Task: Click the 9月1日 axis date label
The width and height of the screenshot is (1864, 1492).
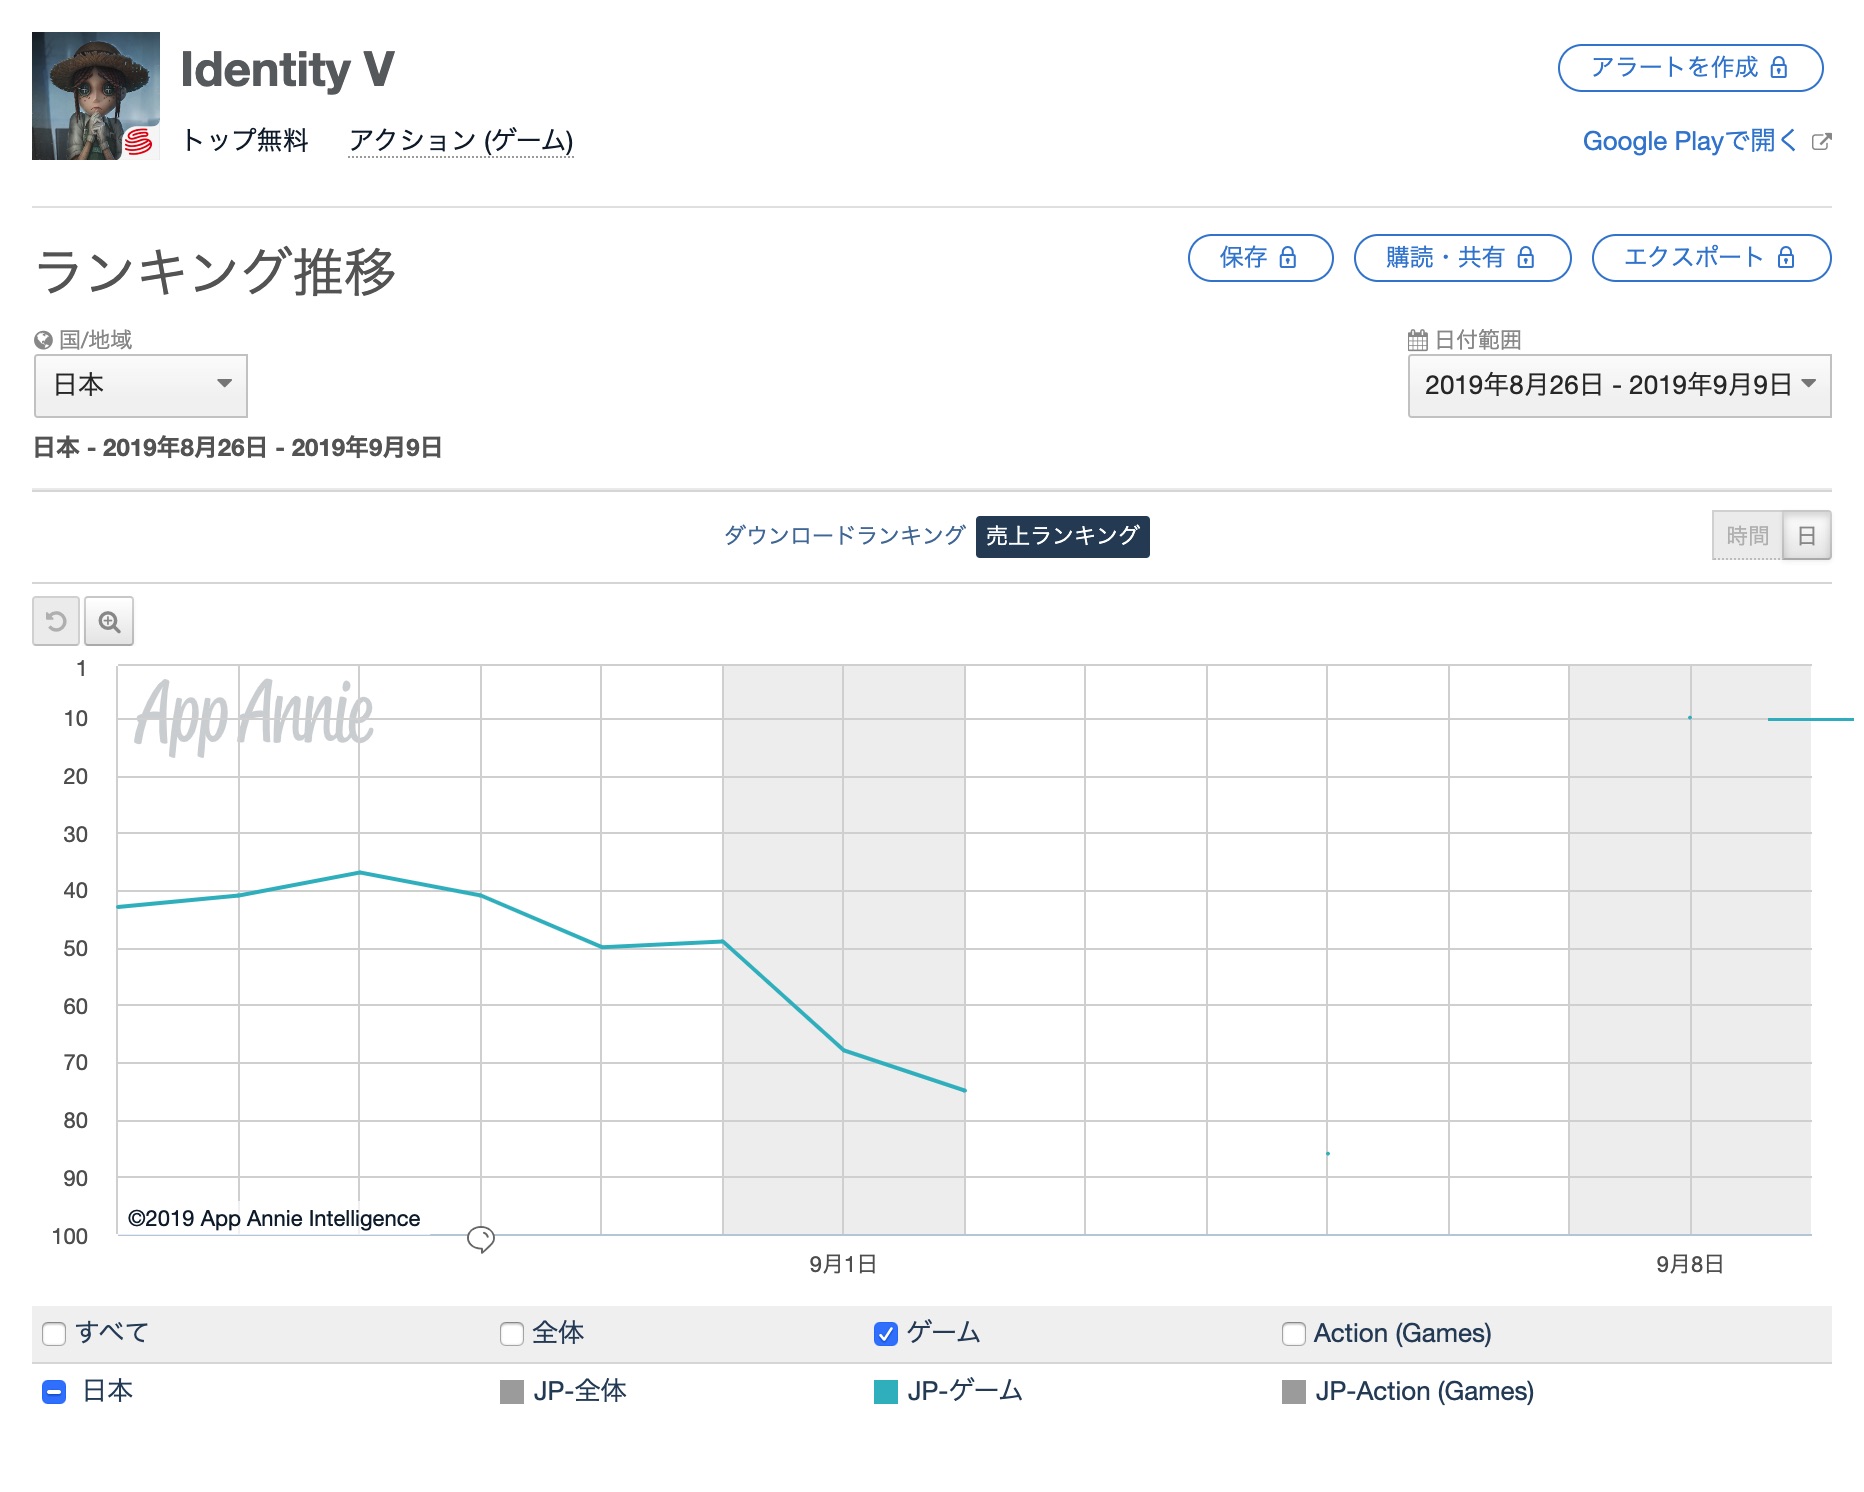Action: 843,1264
